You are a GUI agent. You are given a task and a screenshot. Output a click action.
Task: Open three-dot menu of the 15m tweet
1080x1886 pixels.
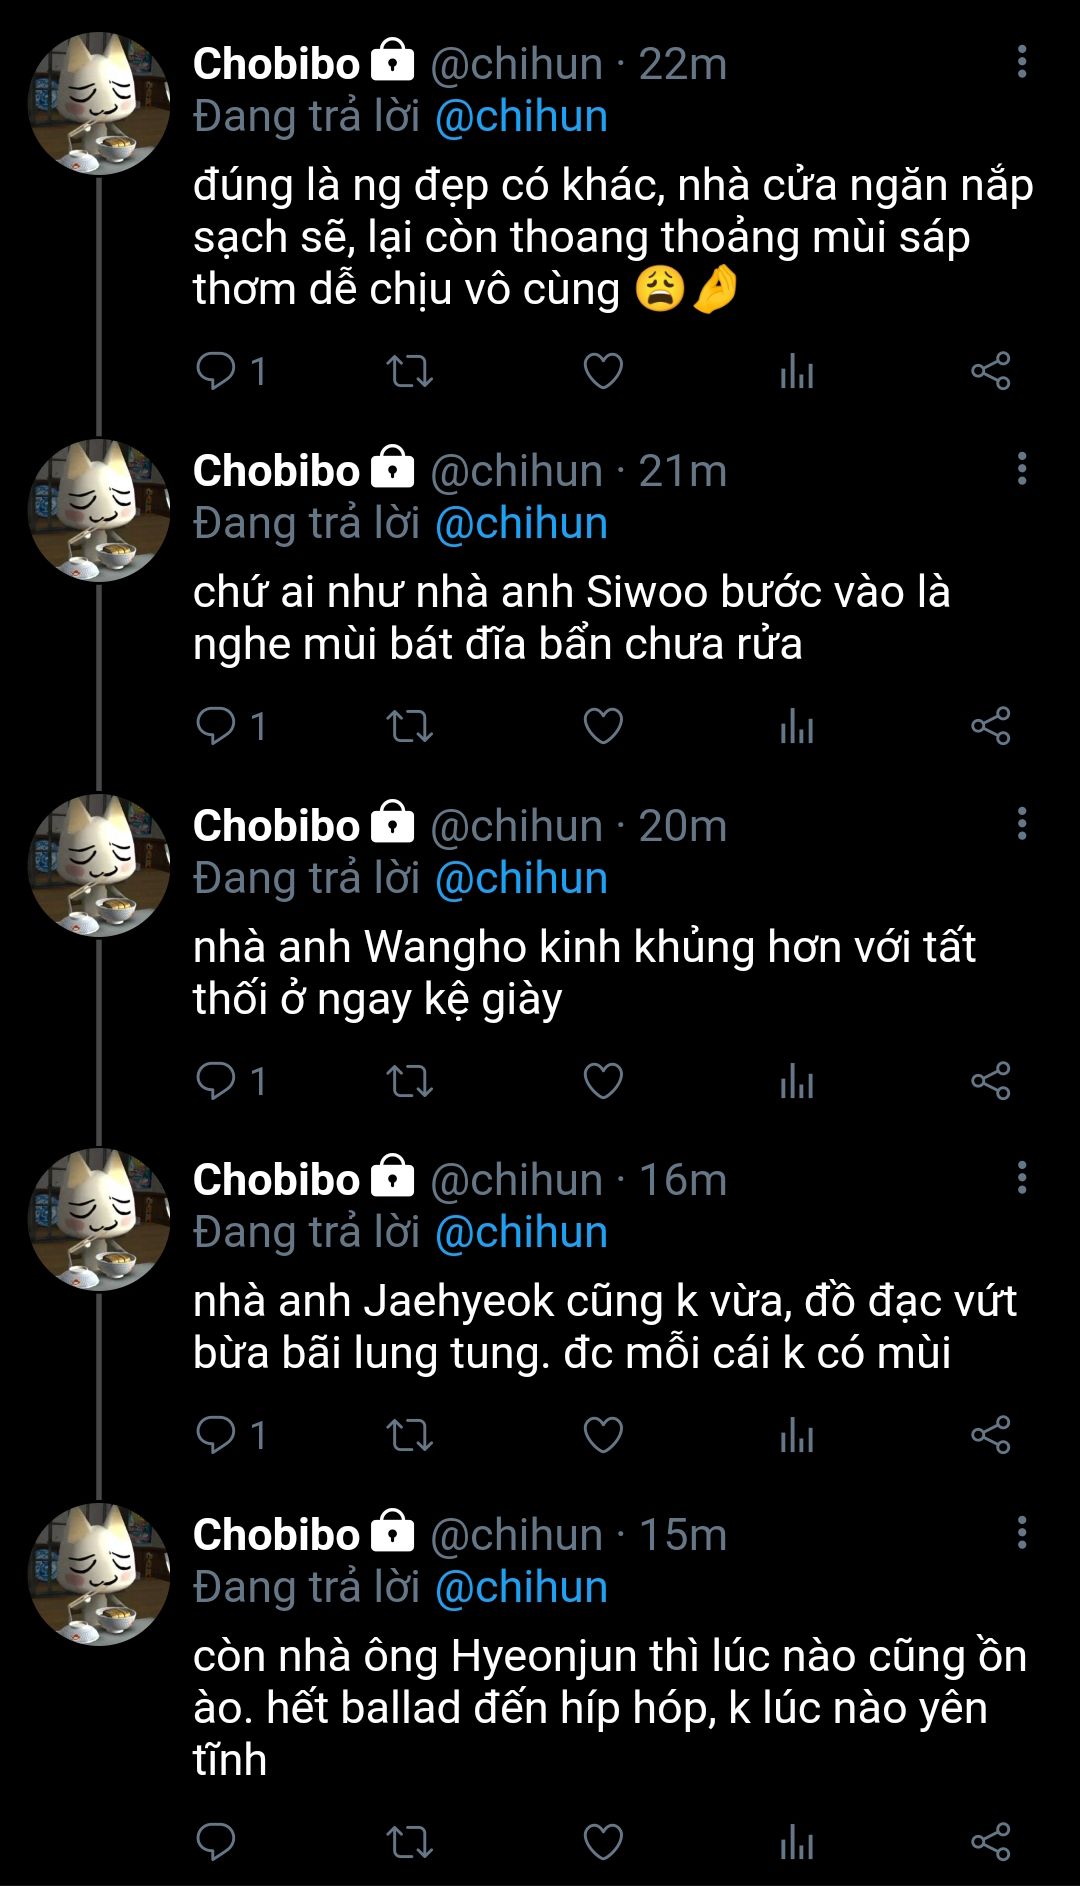coord(1022,1533)
